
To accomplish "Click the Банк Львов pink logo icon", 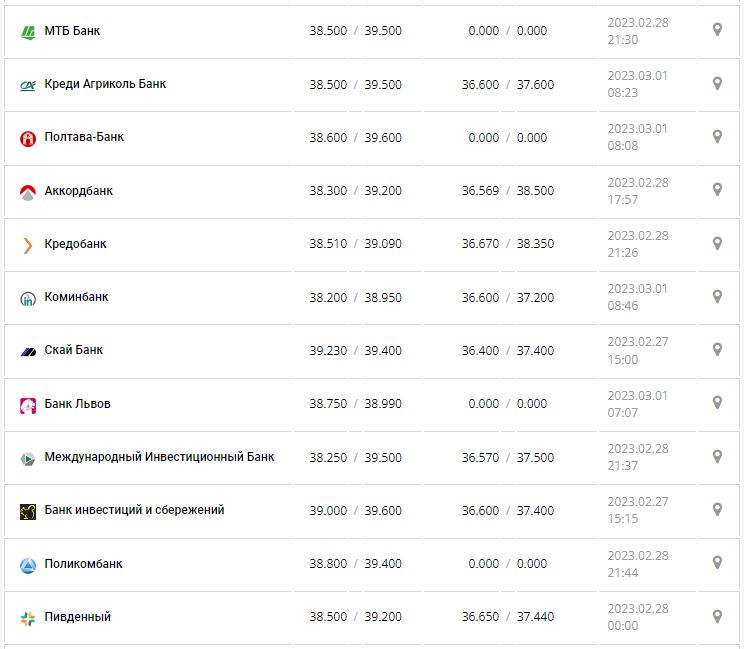I will click(28, 405).
